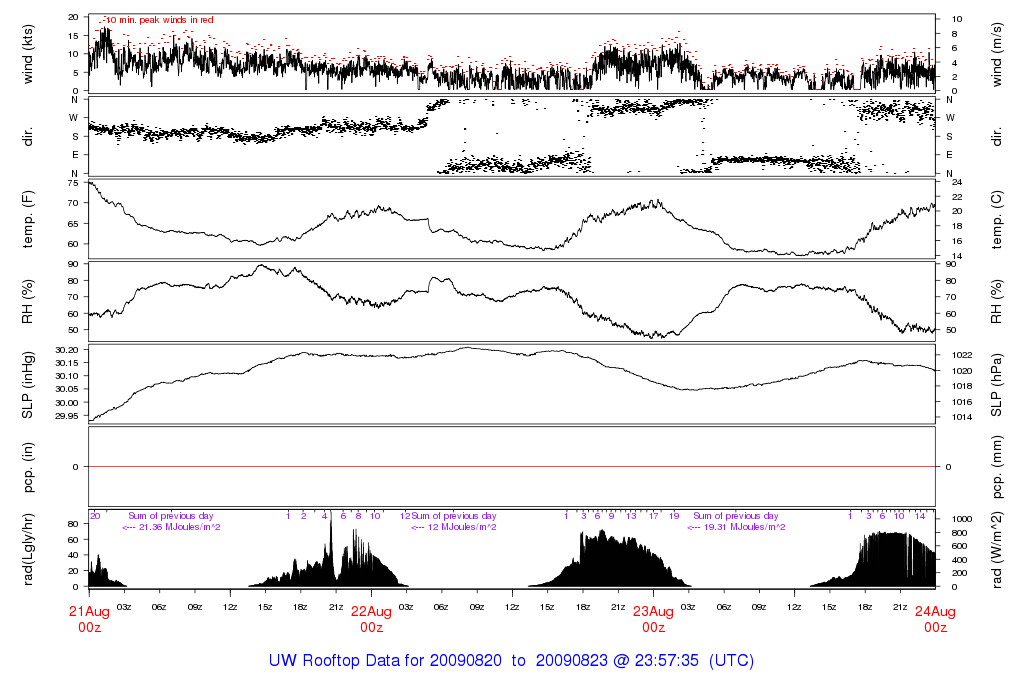Click the left 'dir.' axis label
This screenshot has height=700, width=1024.
point(27,137)
